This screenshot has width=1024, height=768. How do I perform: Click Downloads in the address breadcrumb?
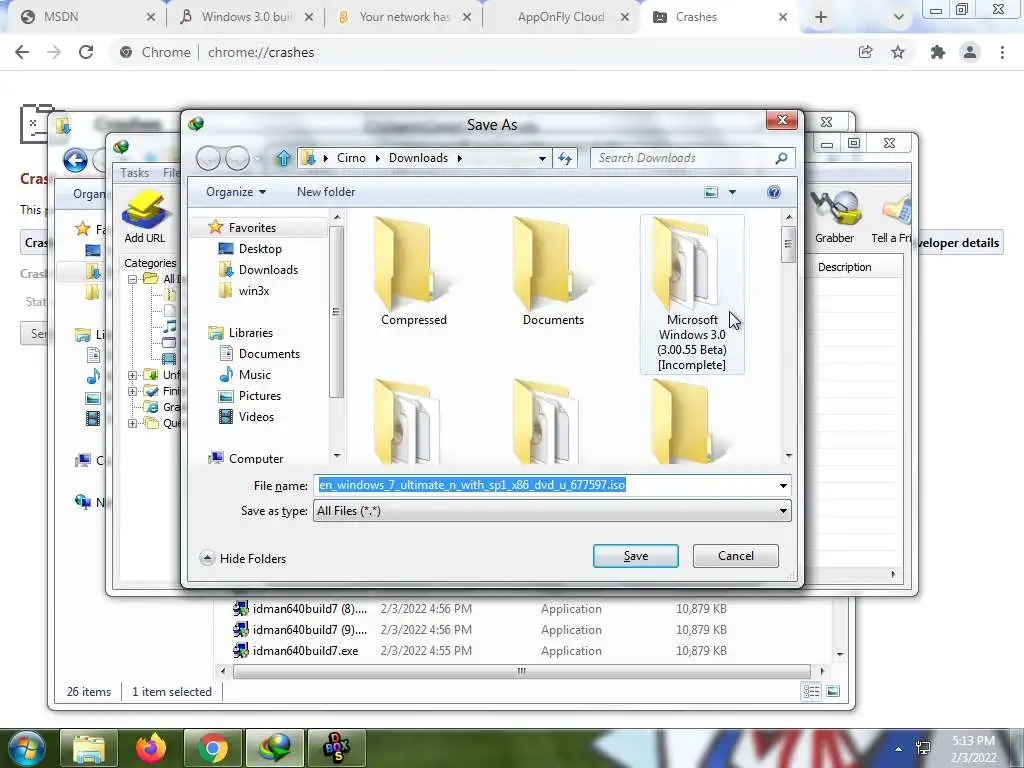coord(418,158)
